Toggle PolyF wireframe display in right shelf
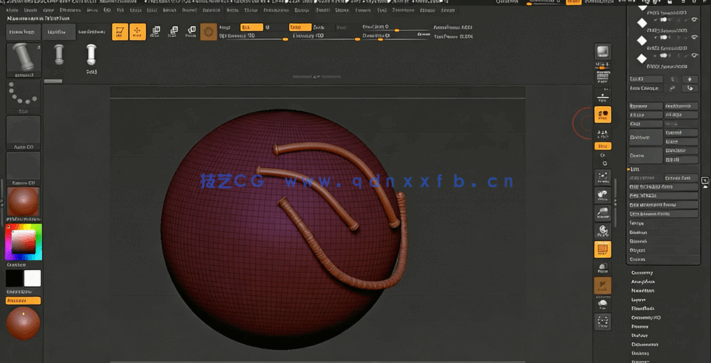Screen dimensions: 711x363 603,249
